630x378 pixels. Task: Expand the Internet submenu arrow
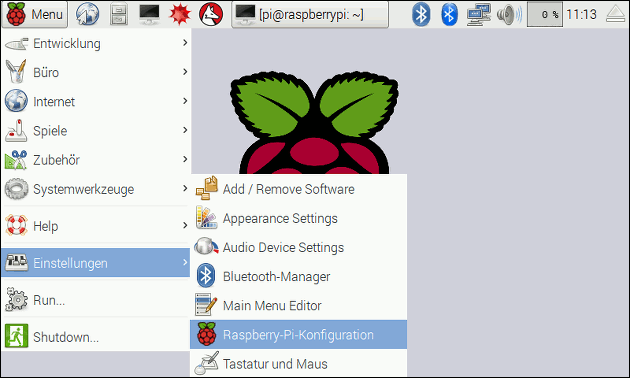[x=185, y=101]
